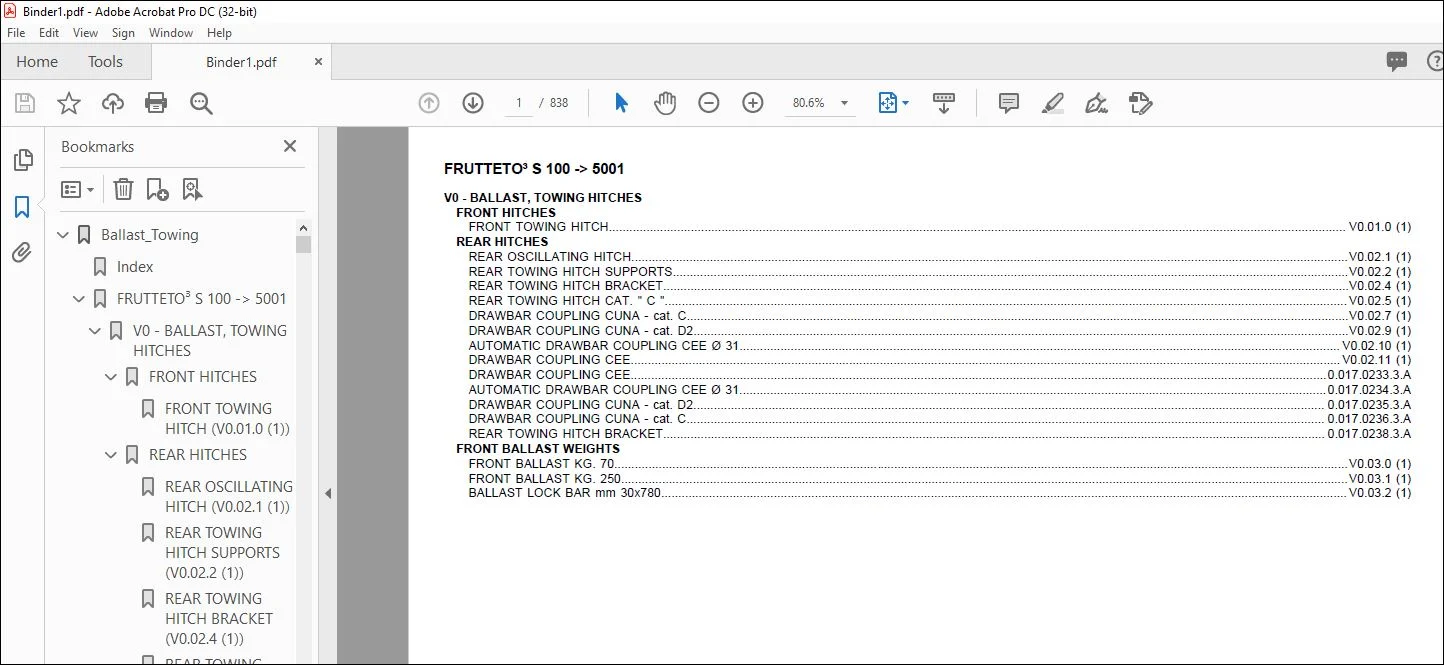Open REAR TOWING HITCH SUPPORTS bookmark
The image size is (1444, 665).
(222, 553)
